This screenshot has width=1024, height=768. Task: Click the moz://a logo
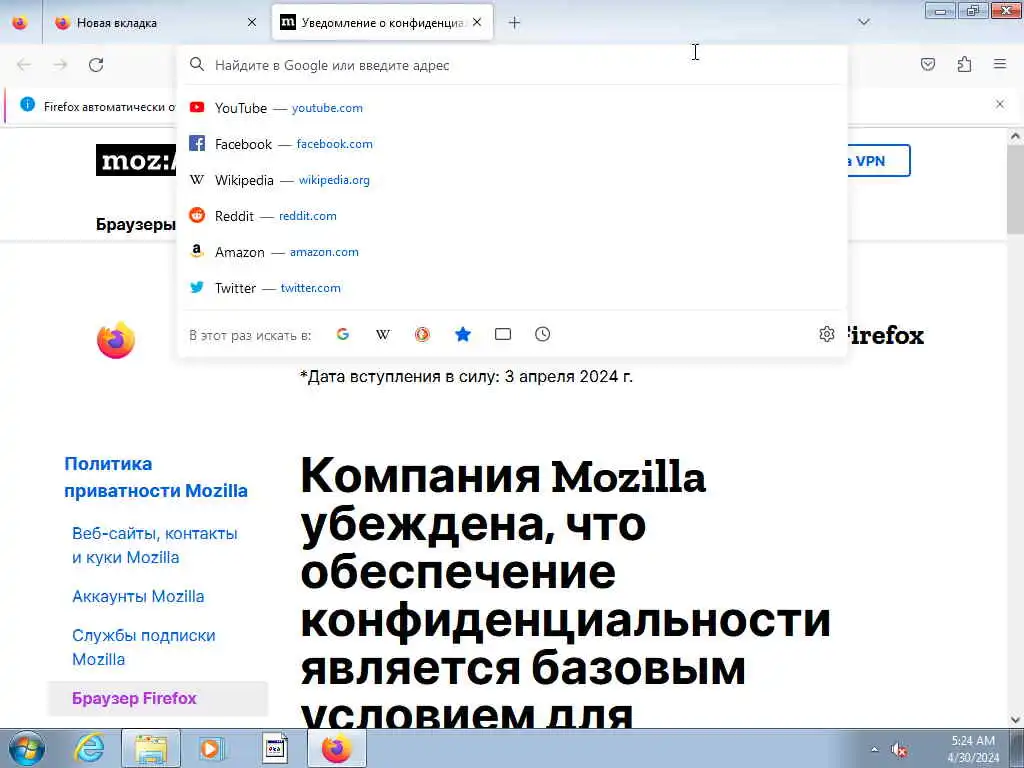tap(136, 160)
